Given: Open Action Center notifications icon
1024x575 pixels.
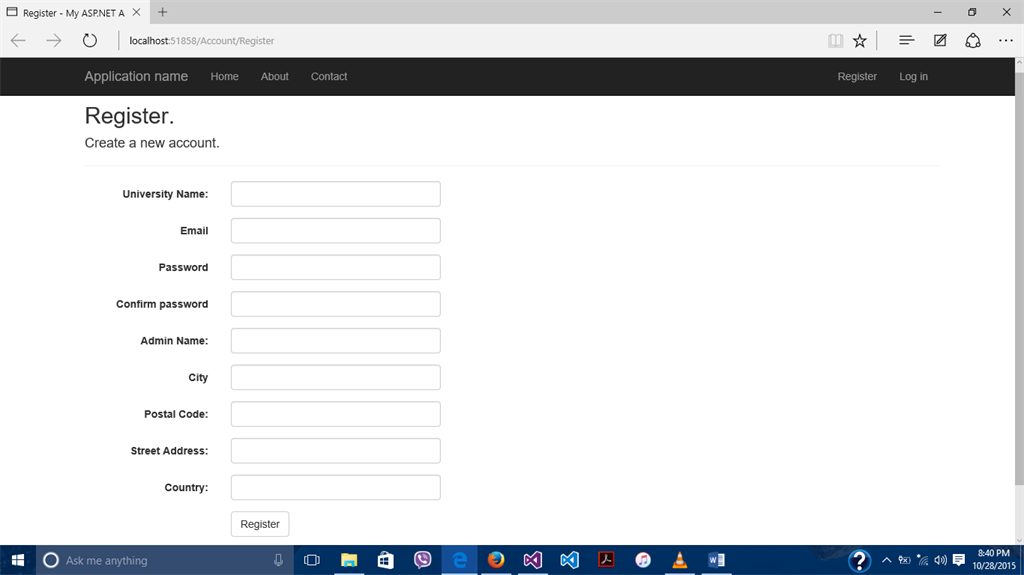Looking at the screenshot, I should 959,560.
